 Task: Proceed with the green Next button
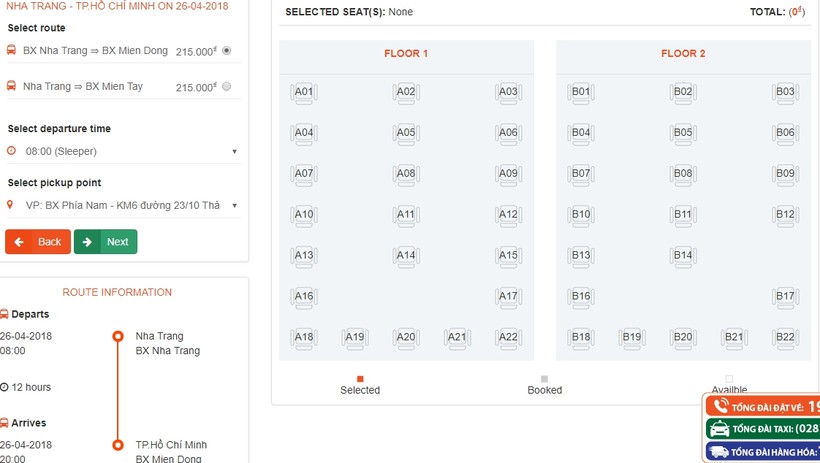tap(106, 242)
